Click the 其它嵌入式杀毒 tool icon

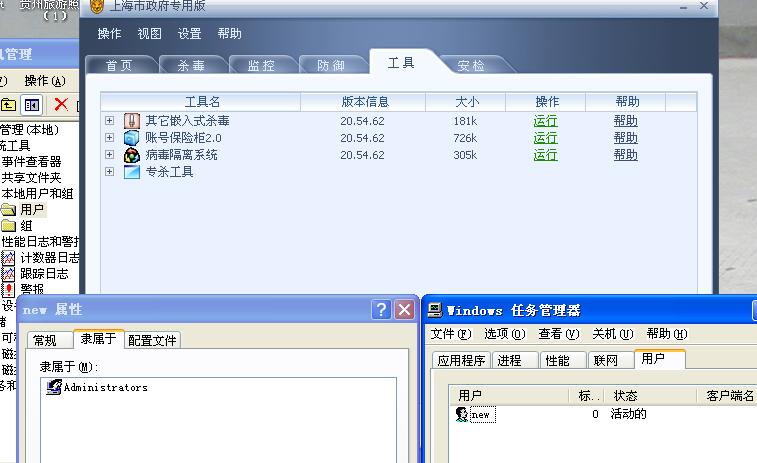pos(132,121)
